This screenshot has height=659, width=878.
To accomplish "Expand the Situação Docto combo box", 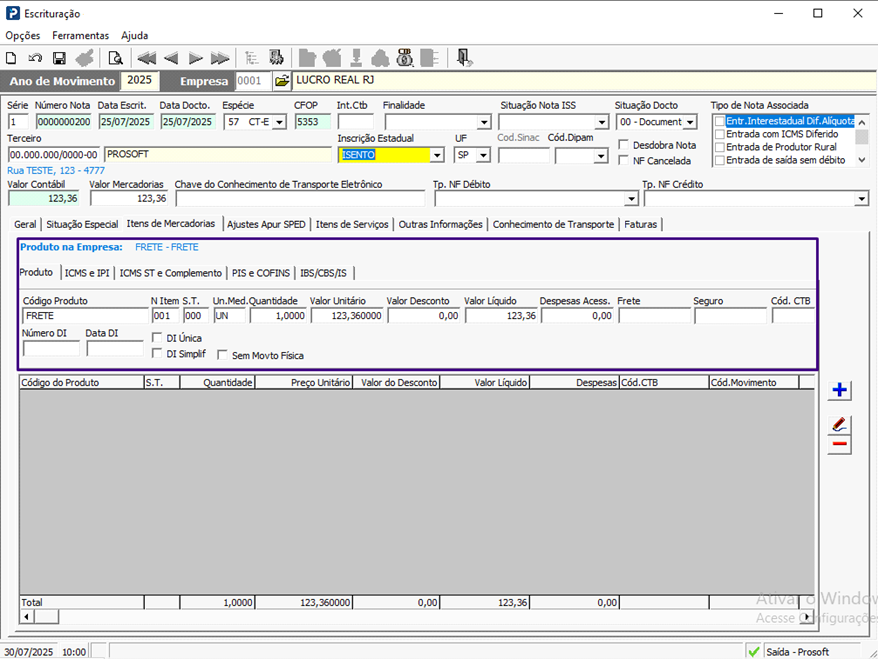I will 690,122.
